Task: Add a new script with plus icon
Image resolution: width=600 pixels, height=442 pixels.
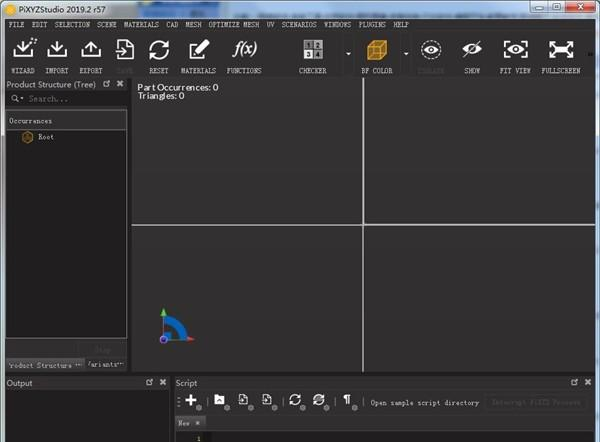Action: 191,400
